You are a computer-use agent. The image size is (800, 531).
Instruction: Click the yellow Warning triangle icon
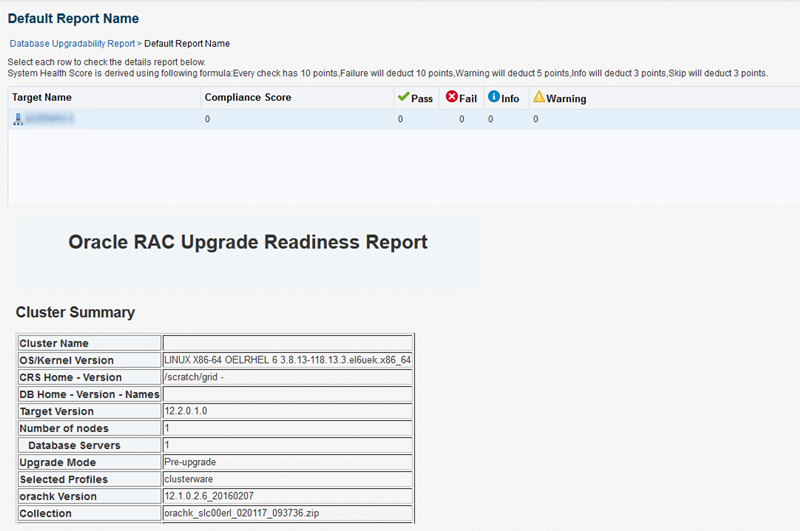[539, 96]
